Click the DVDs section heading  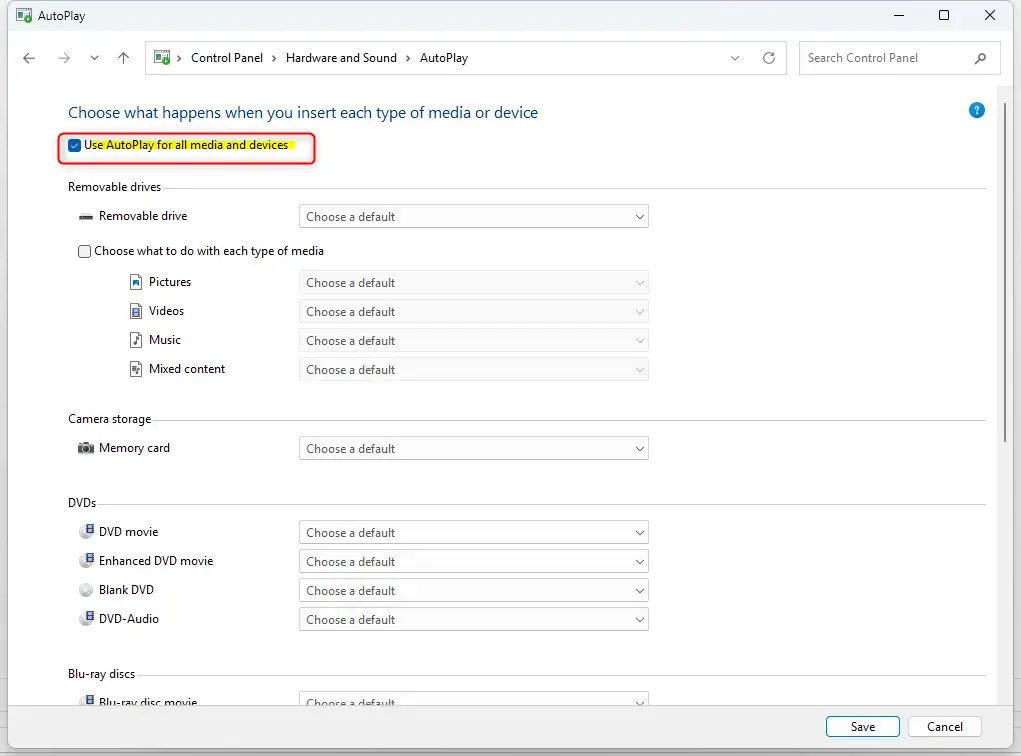click(x=82, y=503)
